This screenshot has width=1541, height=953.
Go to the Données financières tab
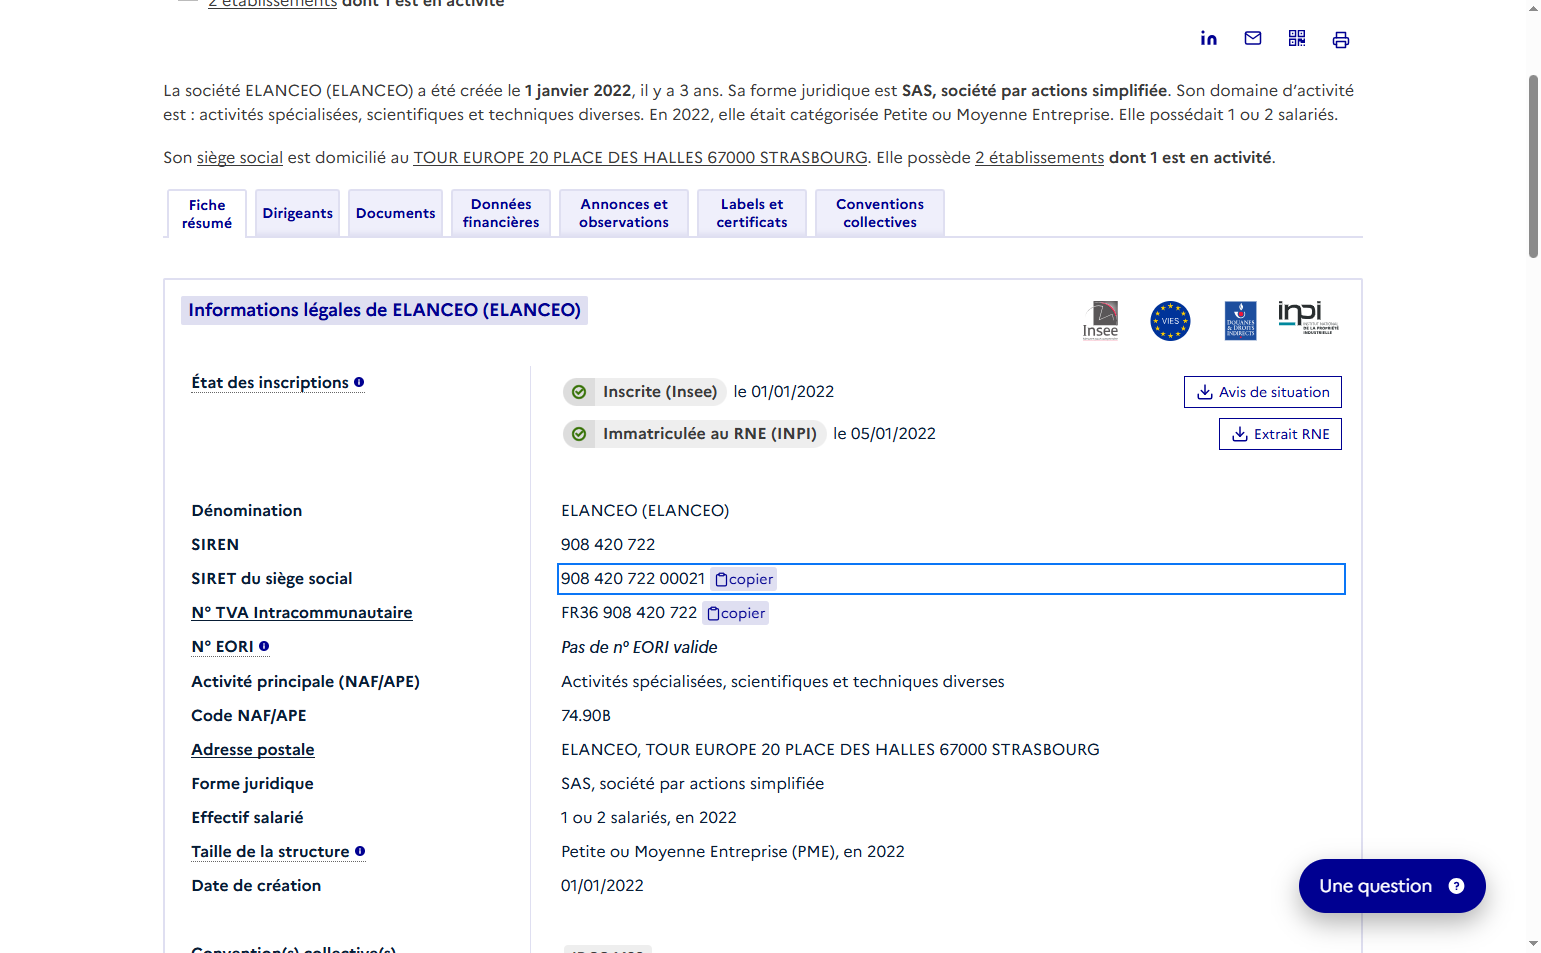[x=501, y=213]
